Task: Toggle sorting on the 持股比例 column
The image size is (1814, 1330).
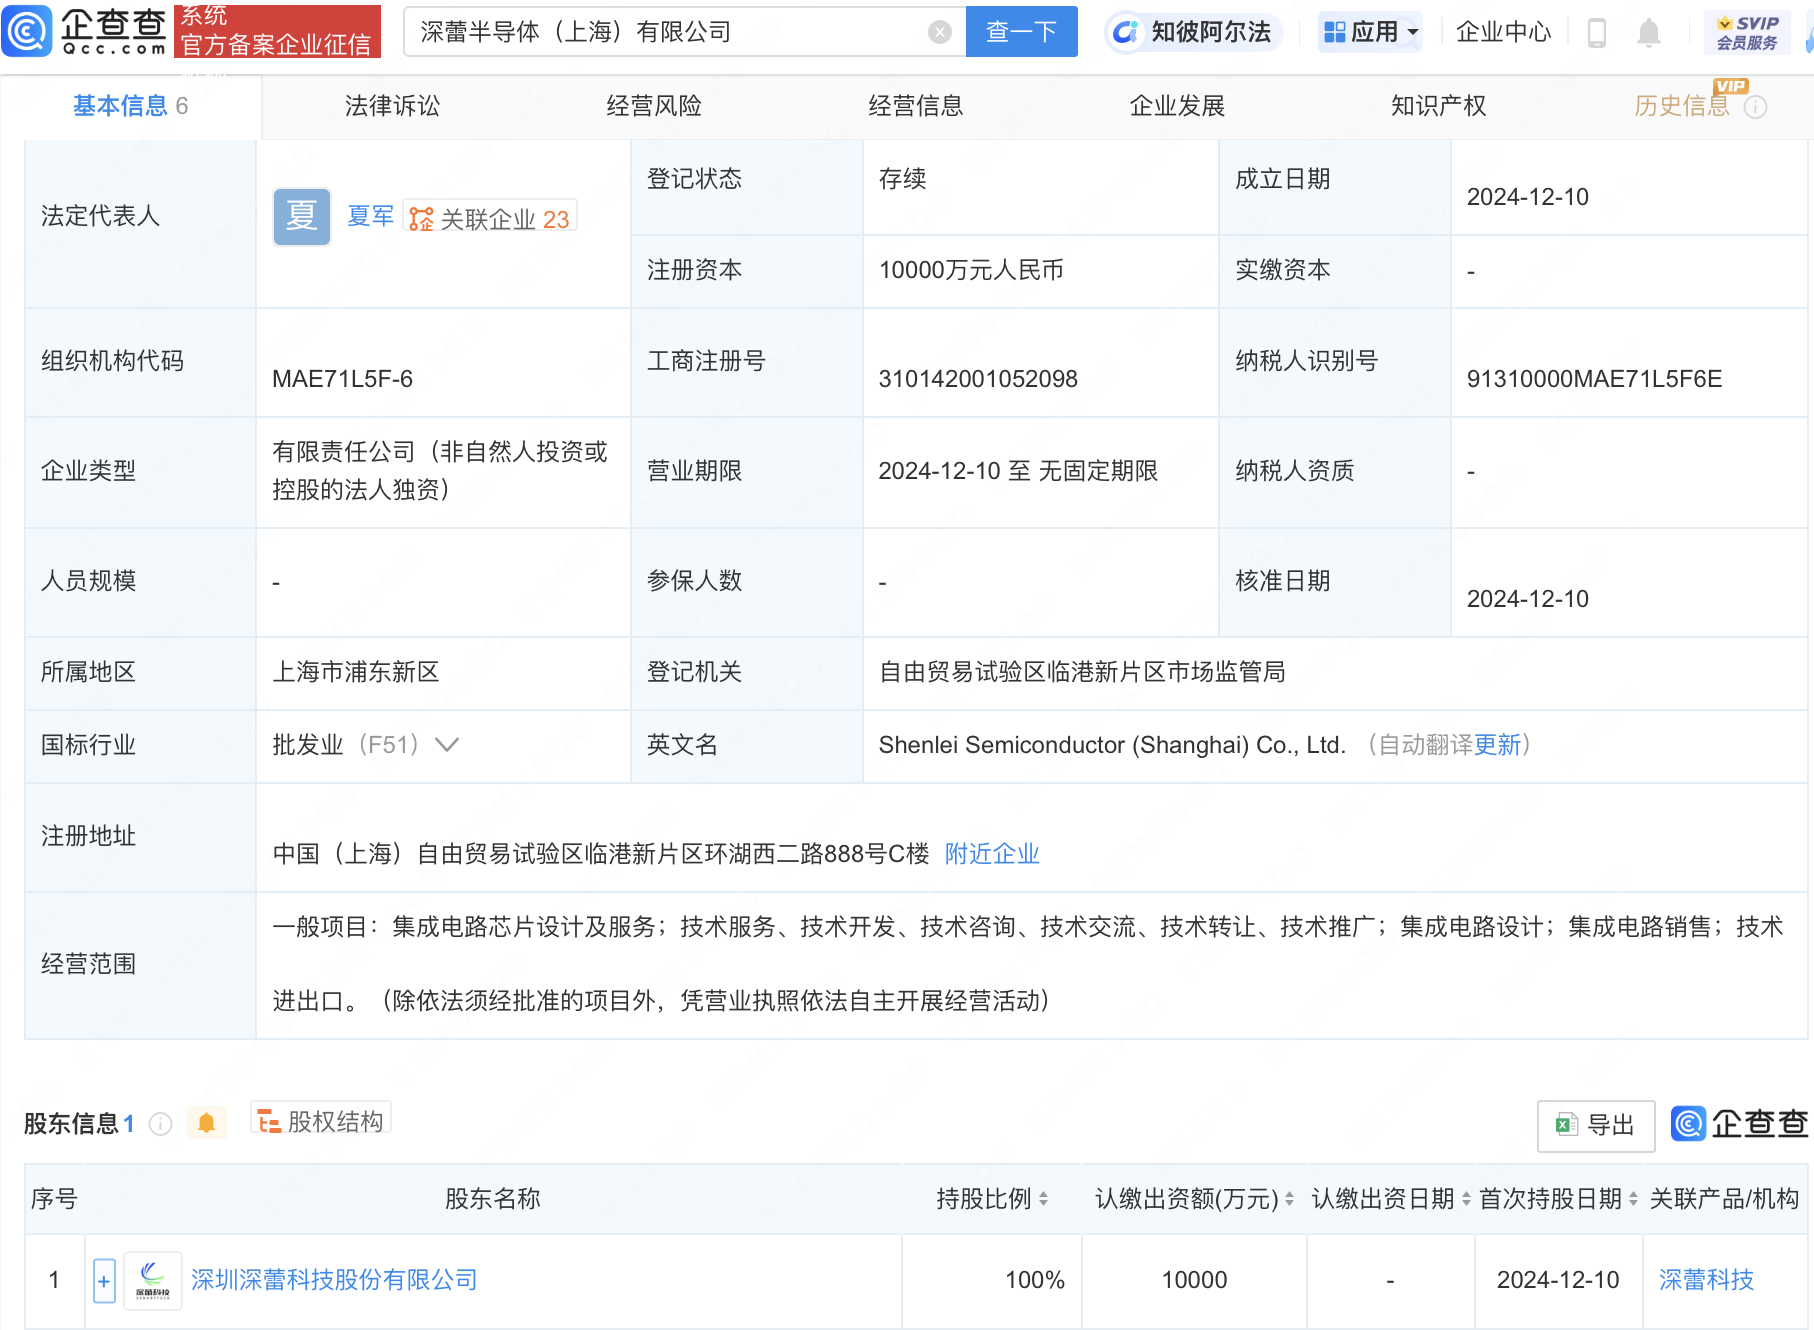Action: [1045, 1199]
